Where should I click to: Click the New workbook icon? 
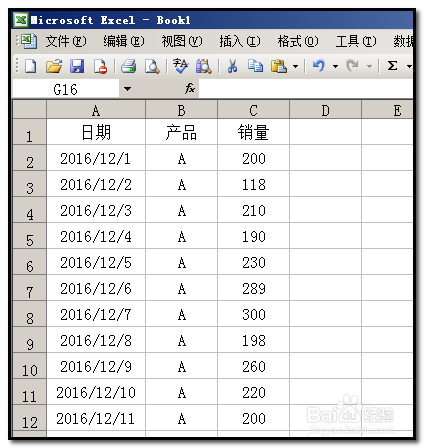[31, 66]
